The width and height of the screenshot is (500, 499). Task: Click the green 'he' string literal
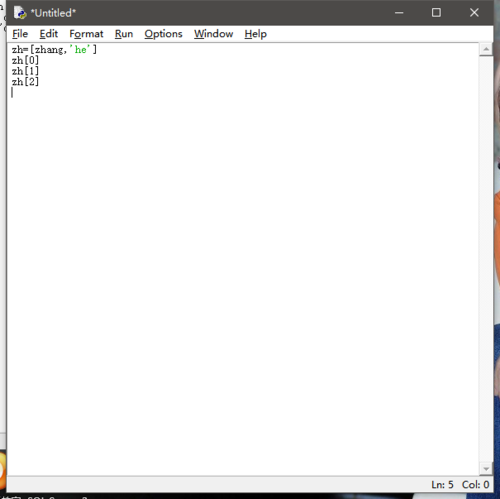pyautogui.click(x=80, y=50)
